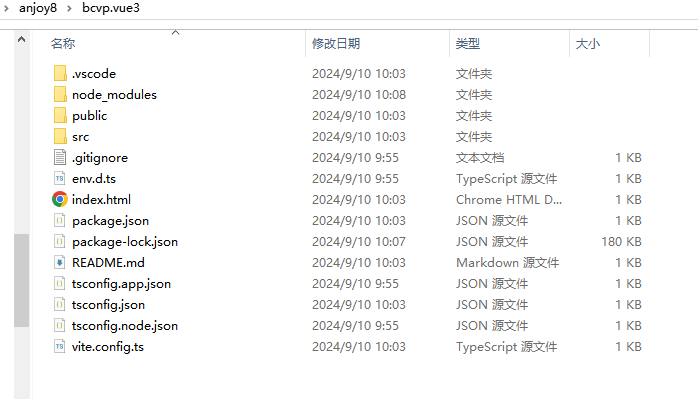The width and height of the screenshot is (698, 399).
Task: Click the navigation pane scroll up arrow
Action: click(21, 40)
